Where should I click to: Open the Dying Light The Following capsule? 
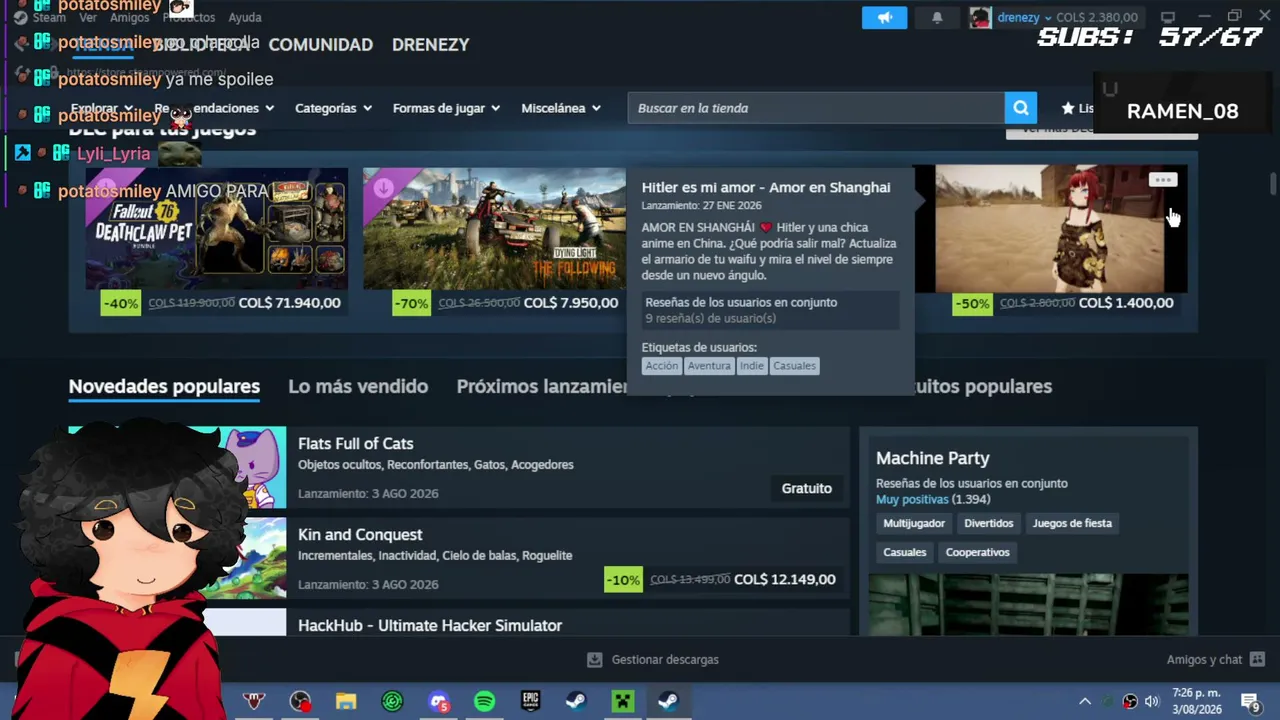click(494, 229)
